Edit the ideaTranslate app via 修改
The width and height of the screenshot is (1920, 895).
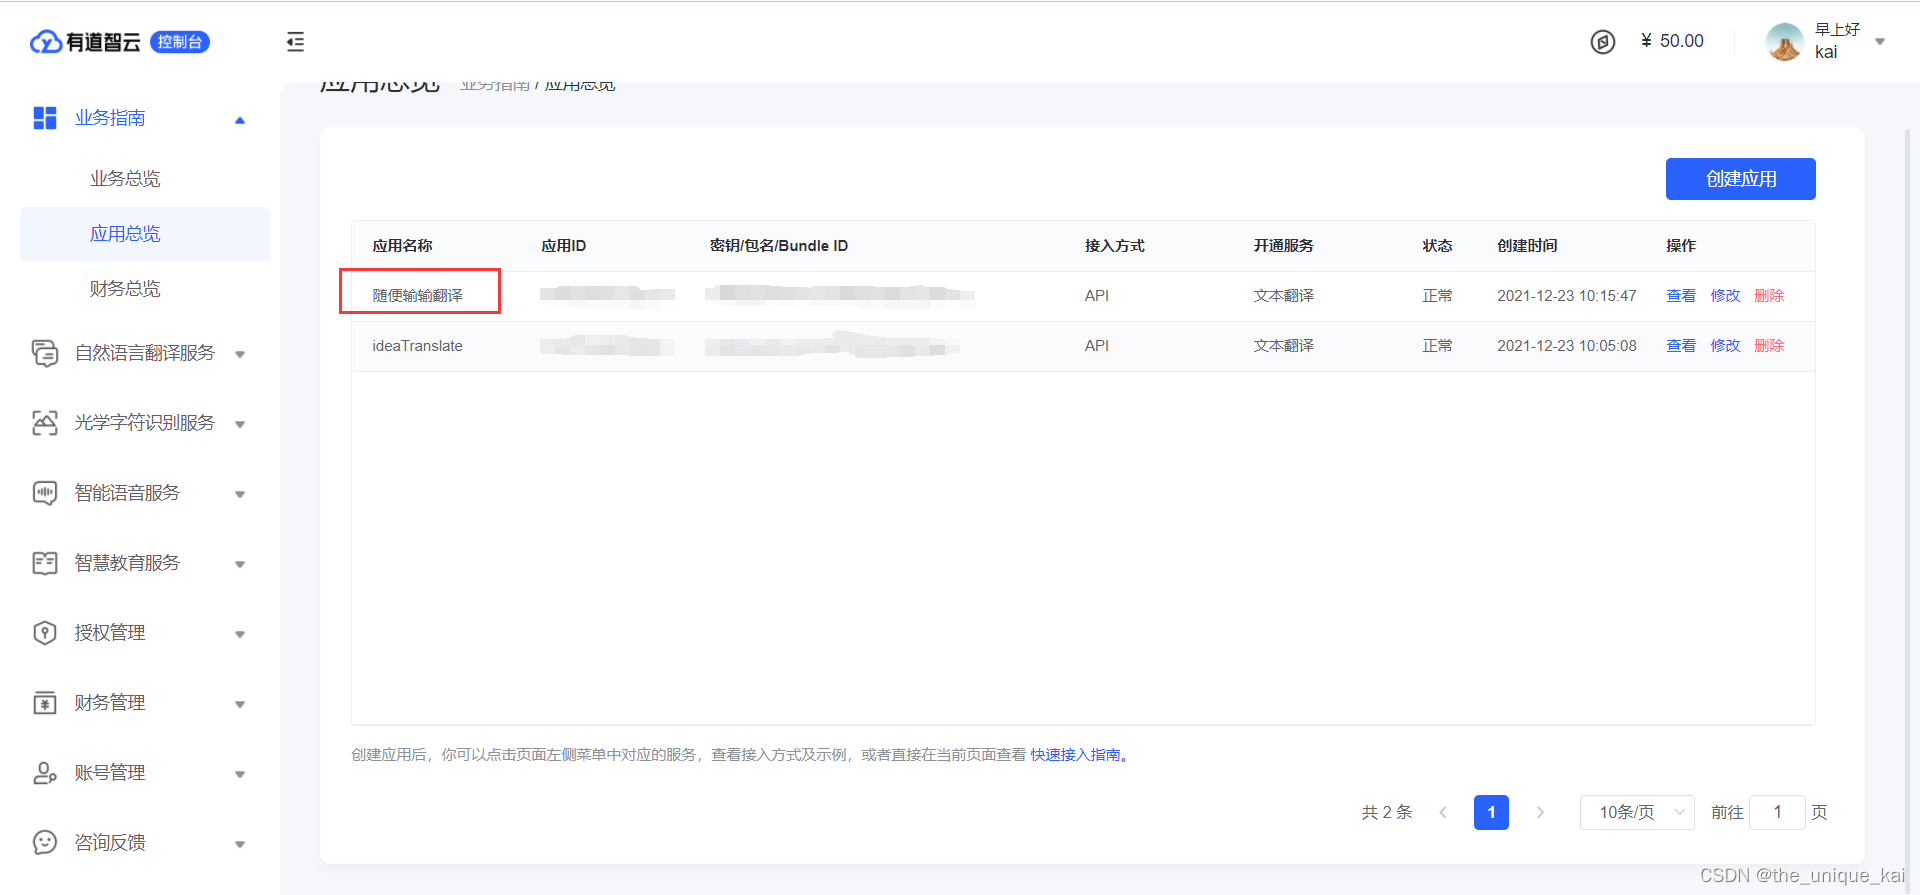(1725, 346)
